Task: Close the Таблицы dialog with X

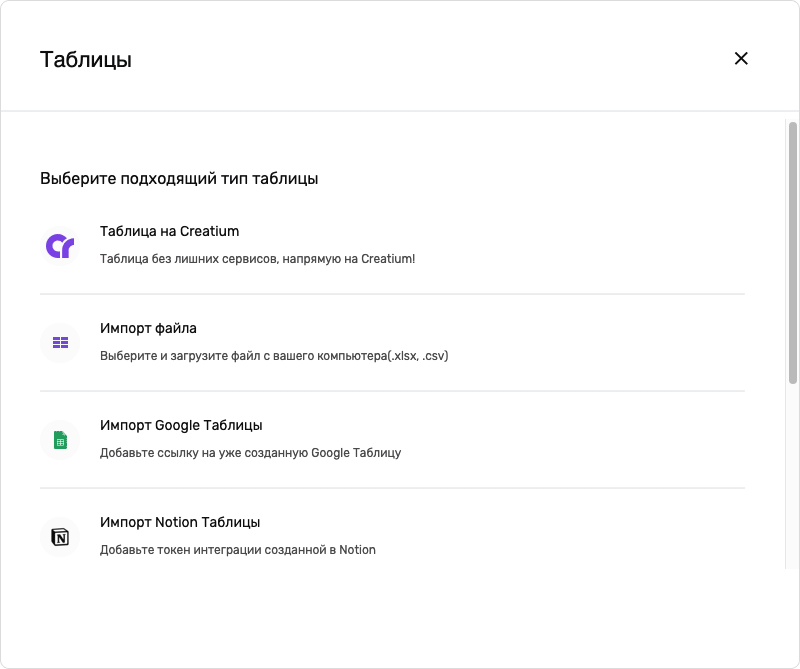Action: pyautogui.click(x=741, y=58)
